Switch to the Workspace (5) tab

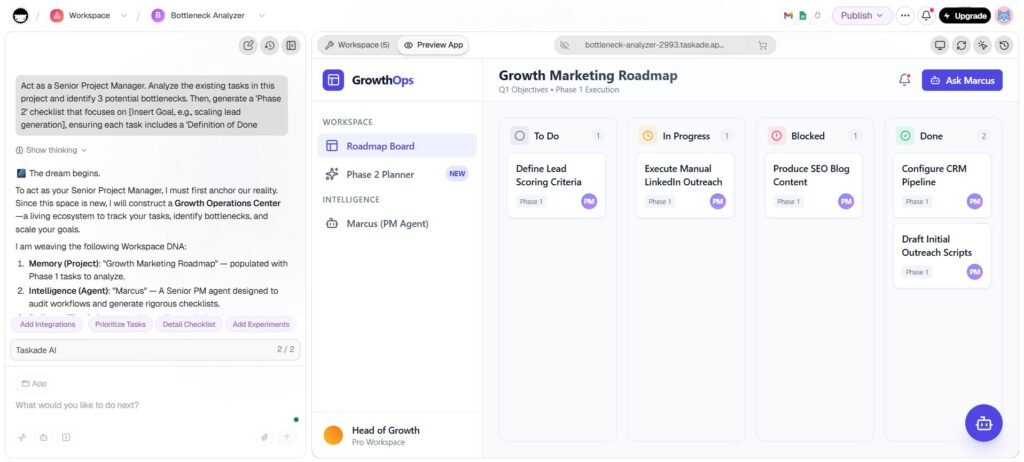(x=357, y=45)
